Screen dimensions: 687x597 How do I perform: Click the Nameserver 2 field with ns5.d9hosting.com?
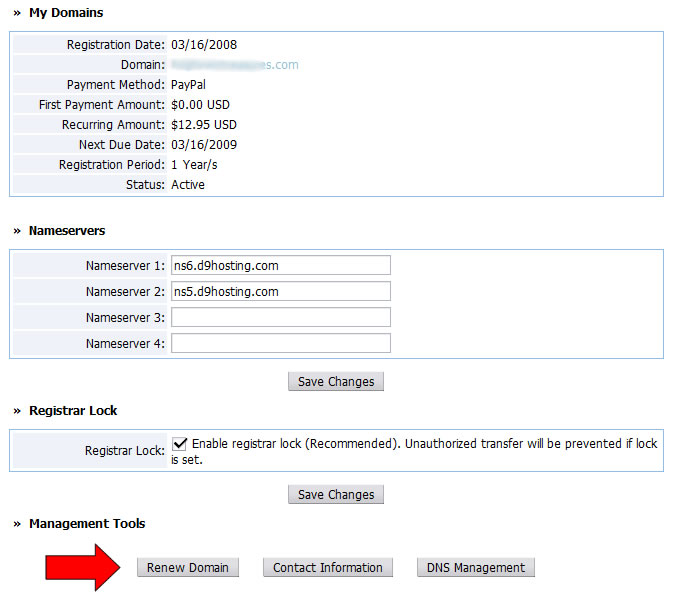pyautogui.click(x=280, y=291)
